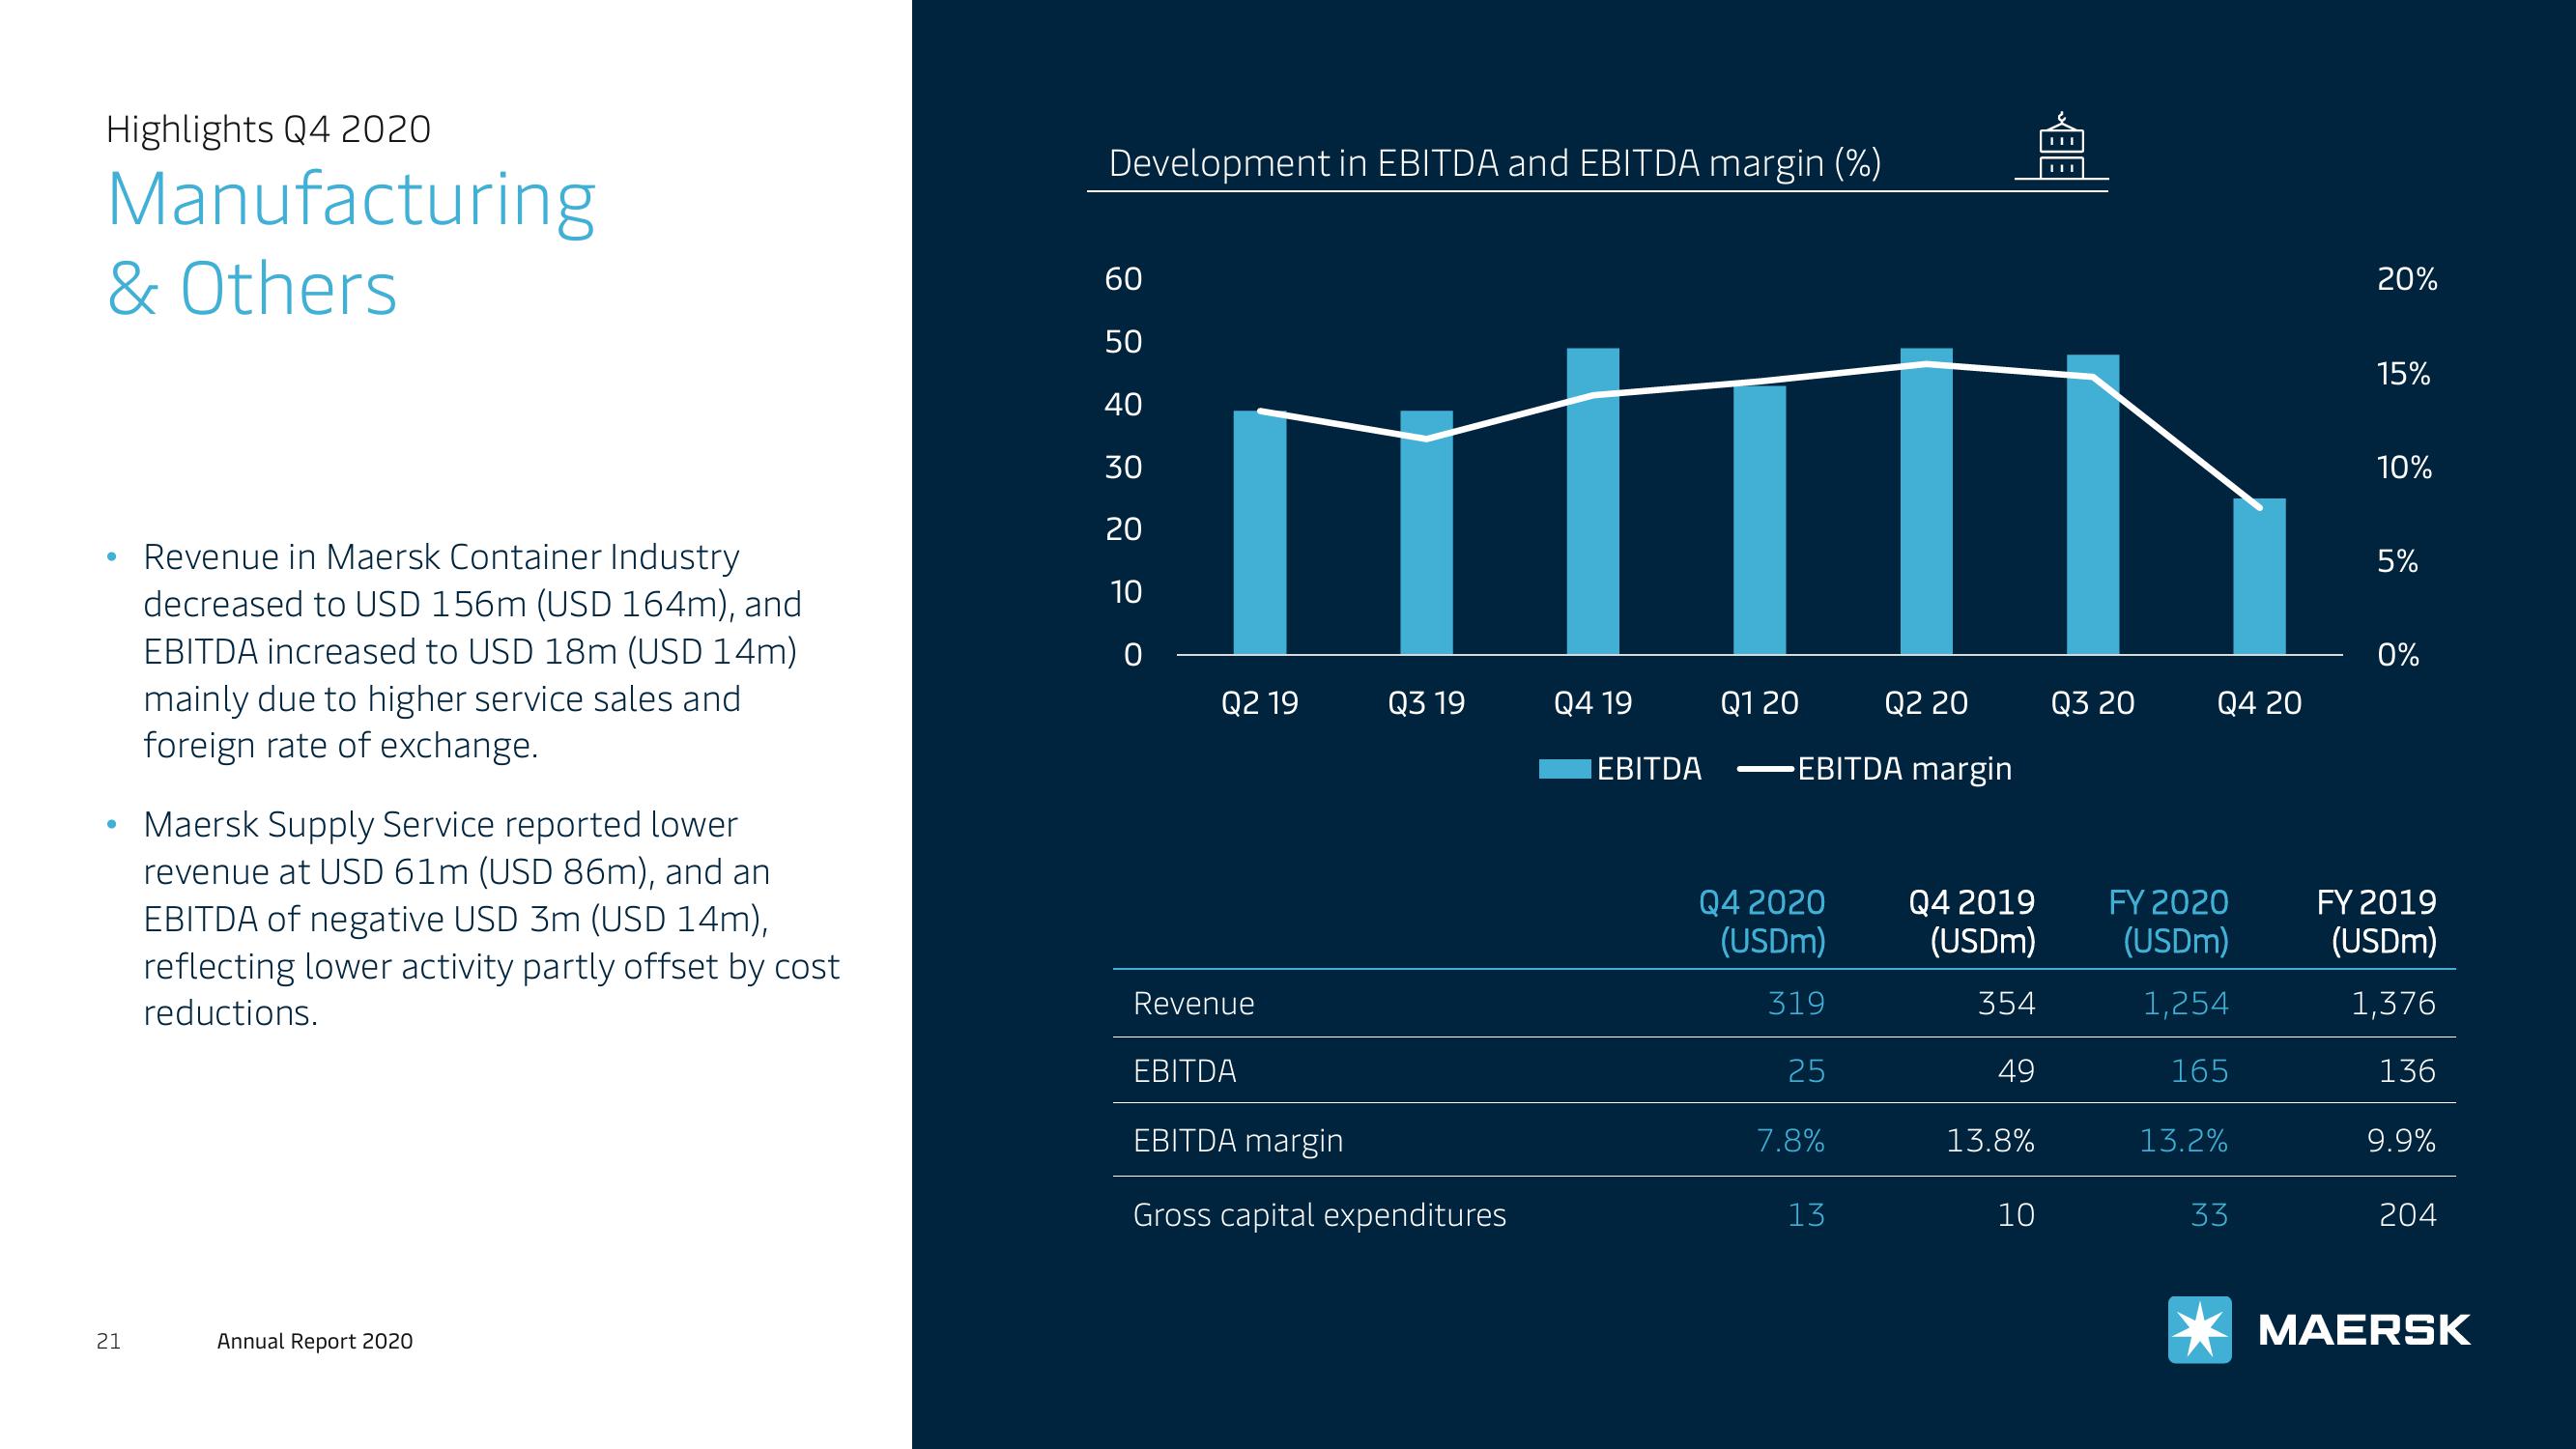Click the 'Q2 19' axis label

pos(1260,704)
